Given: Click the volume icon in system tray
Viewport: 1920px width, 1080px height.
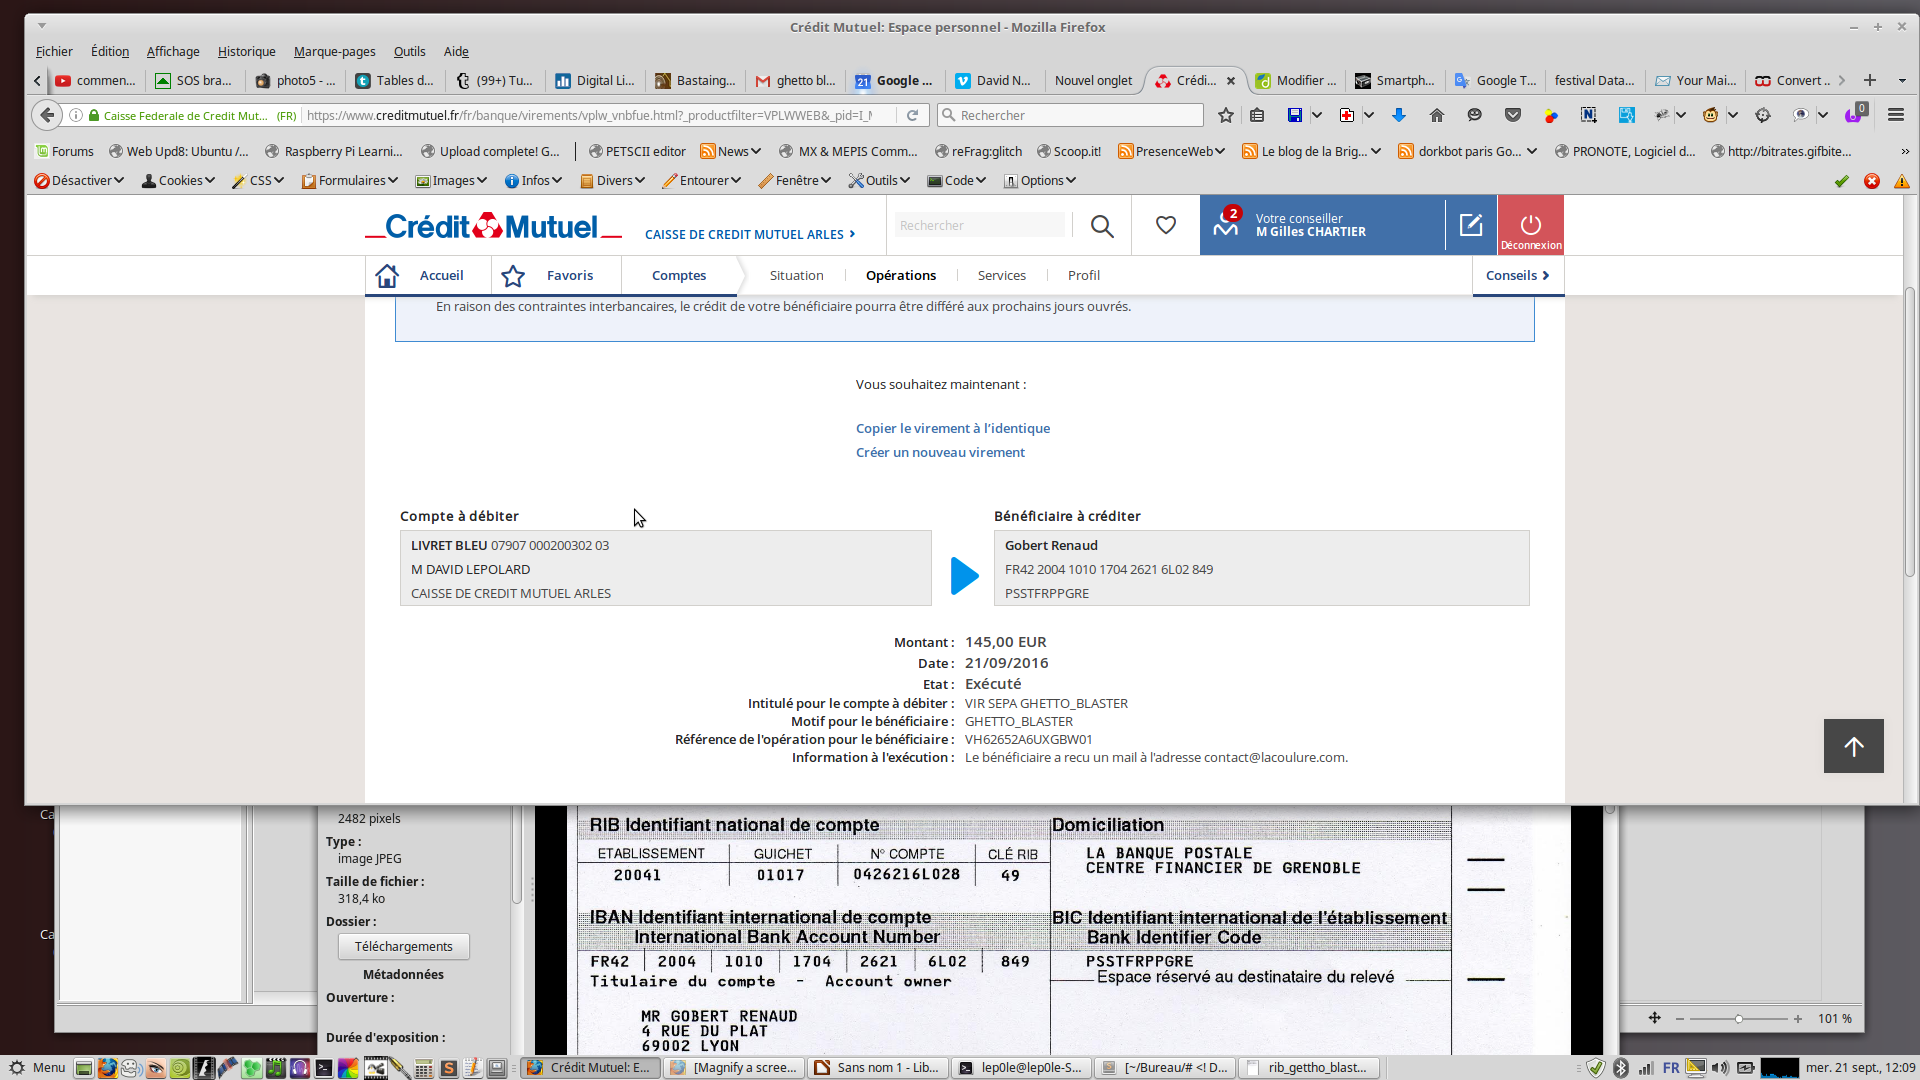Looking at the screenshot, I should pyautogui.click(x=1720, y=1067).
